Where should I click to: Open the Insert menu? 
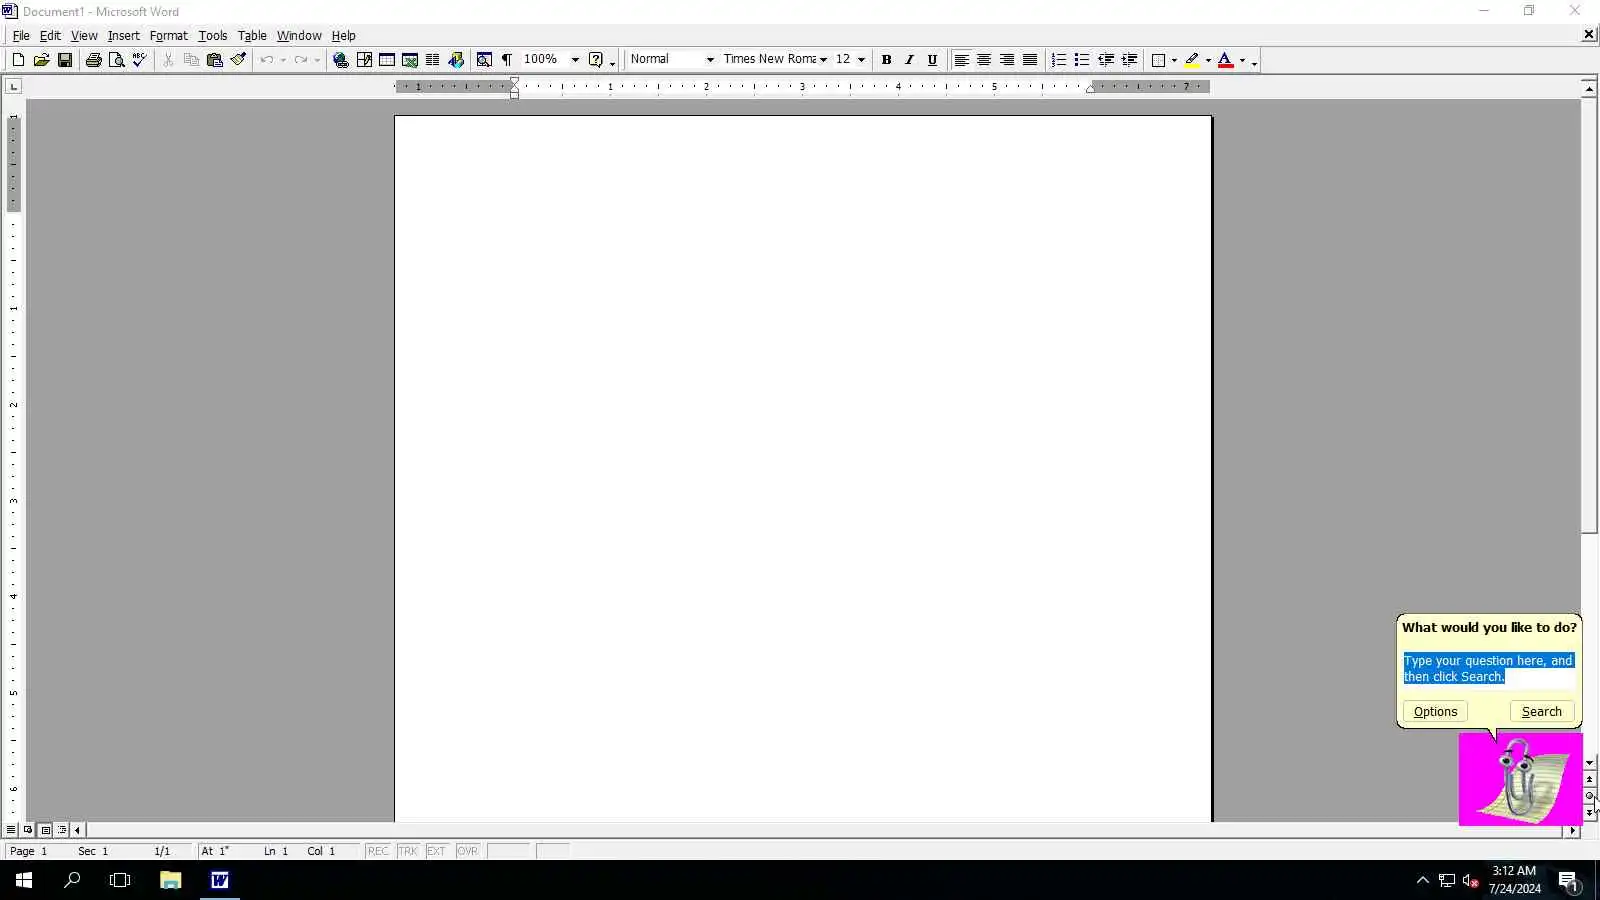tap(124, 35)
